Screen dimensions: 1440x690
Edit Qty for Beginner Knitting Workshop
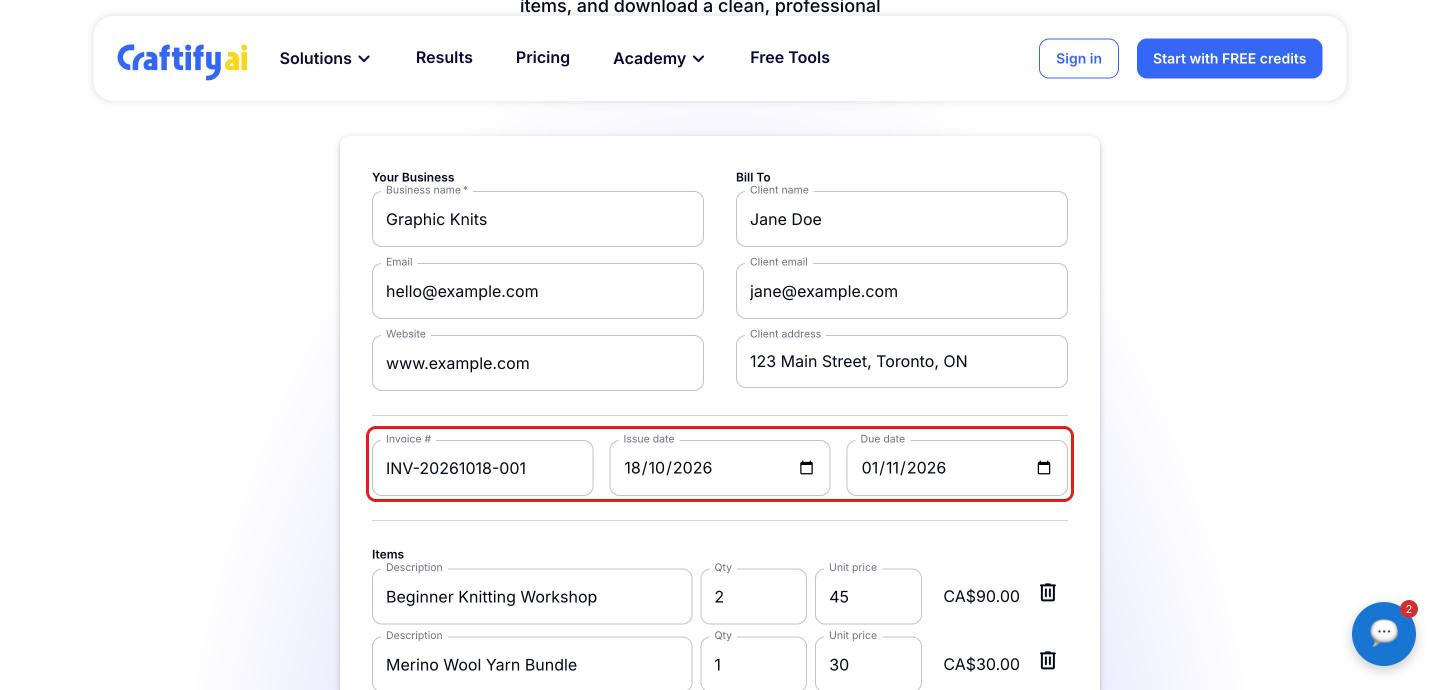pos(754,597)
